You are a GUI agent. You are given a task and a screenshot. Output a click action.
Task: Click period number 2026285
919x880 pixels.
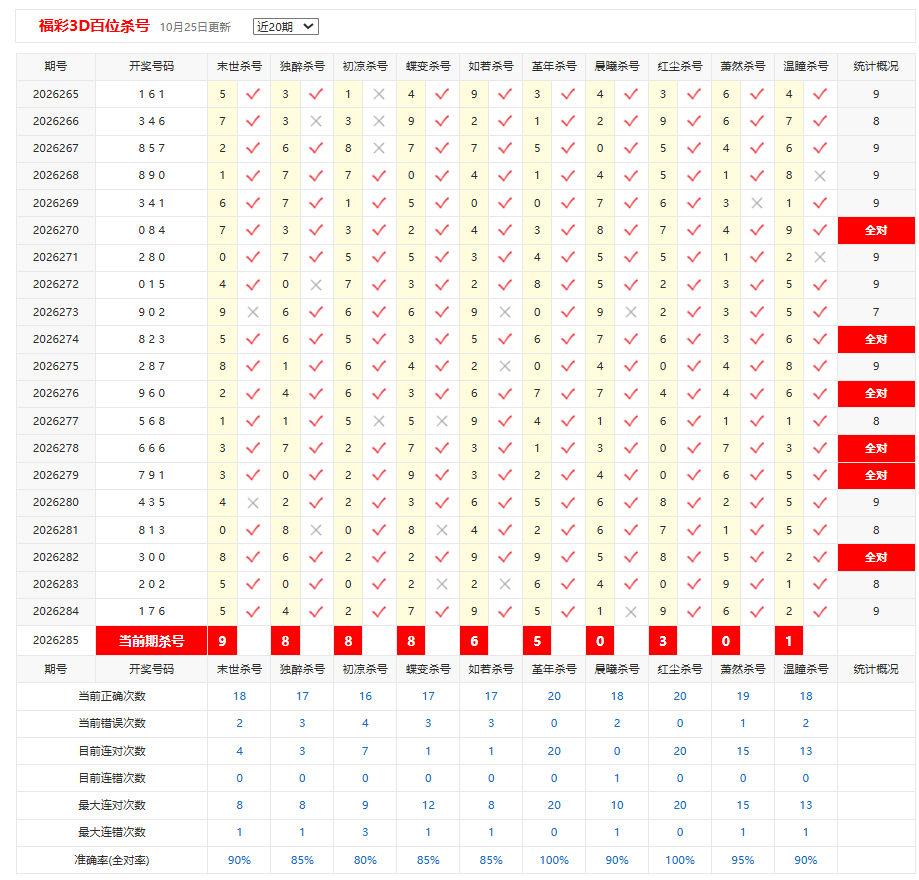(x=56, y=640)
